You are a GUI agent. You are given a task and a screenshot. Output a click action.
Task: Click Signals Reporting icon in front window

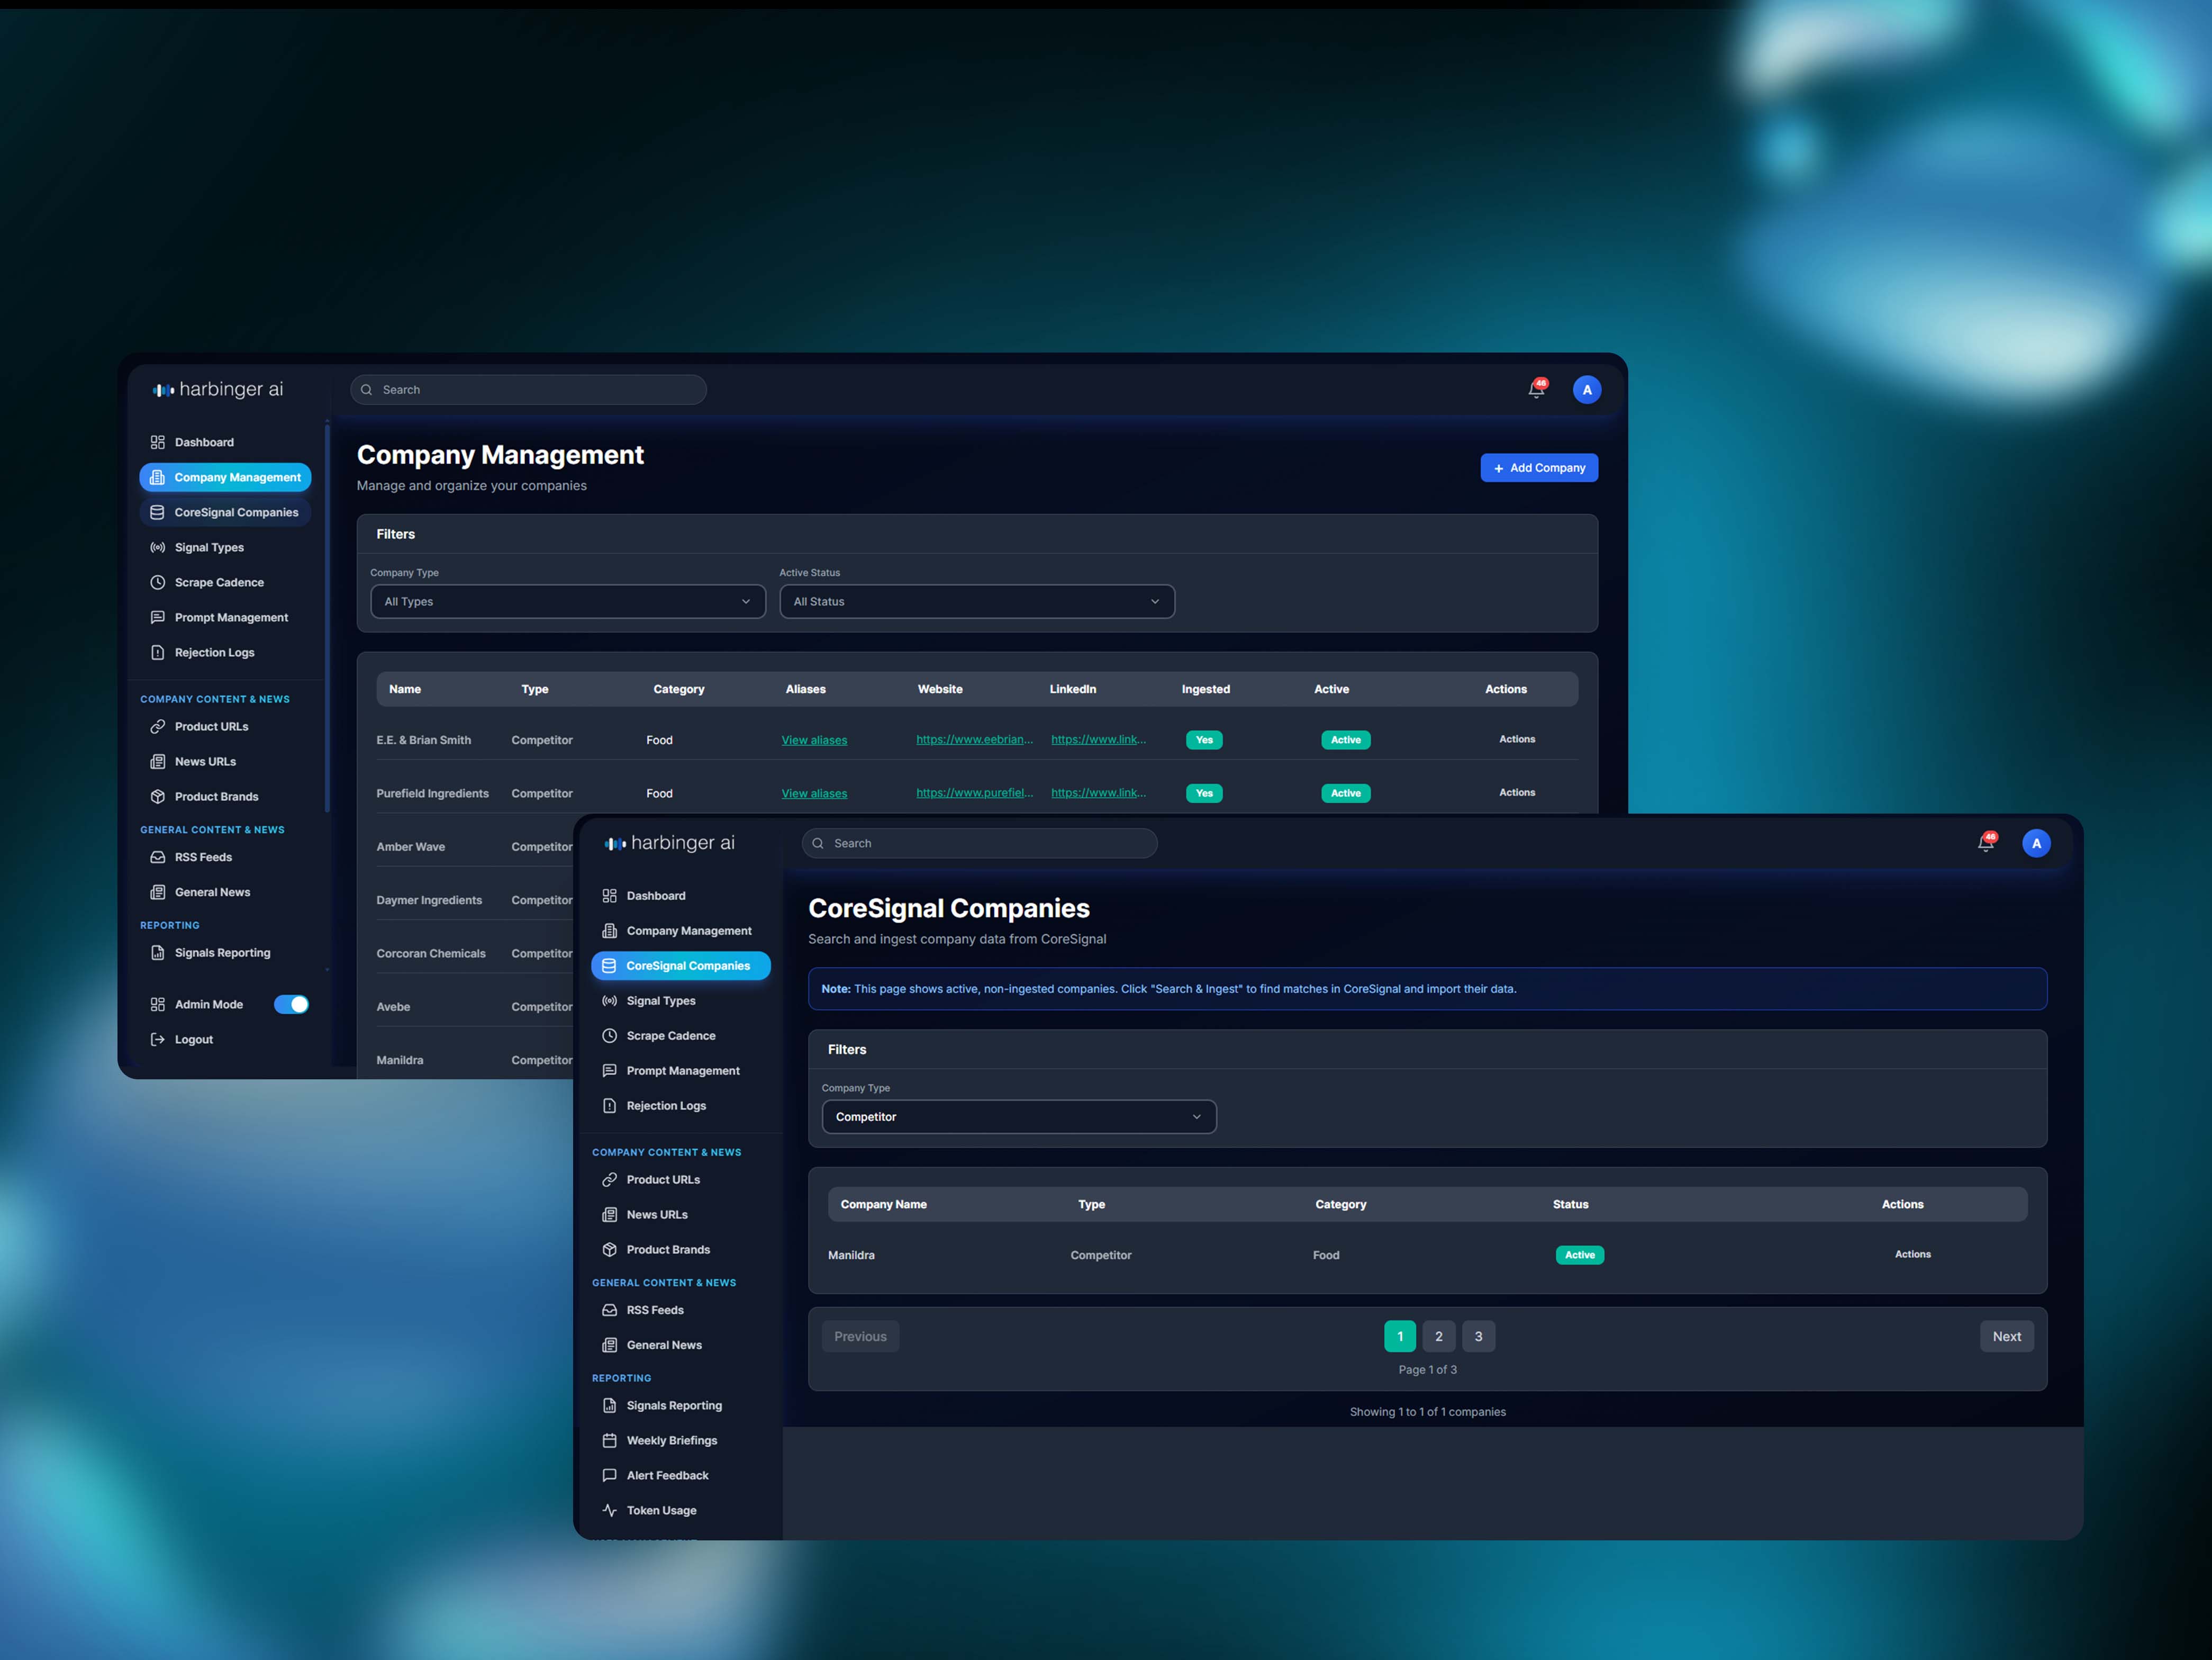(x=609, y=1405)
